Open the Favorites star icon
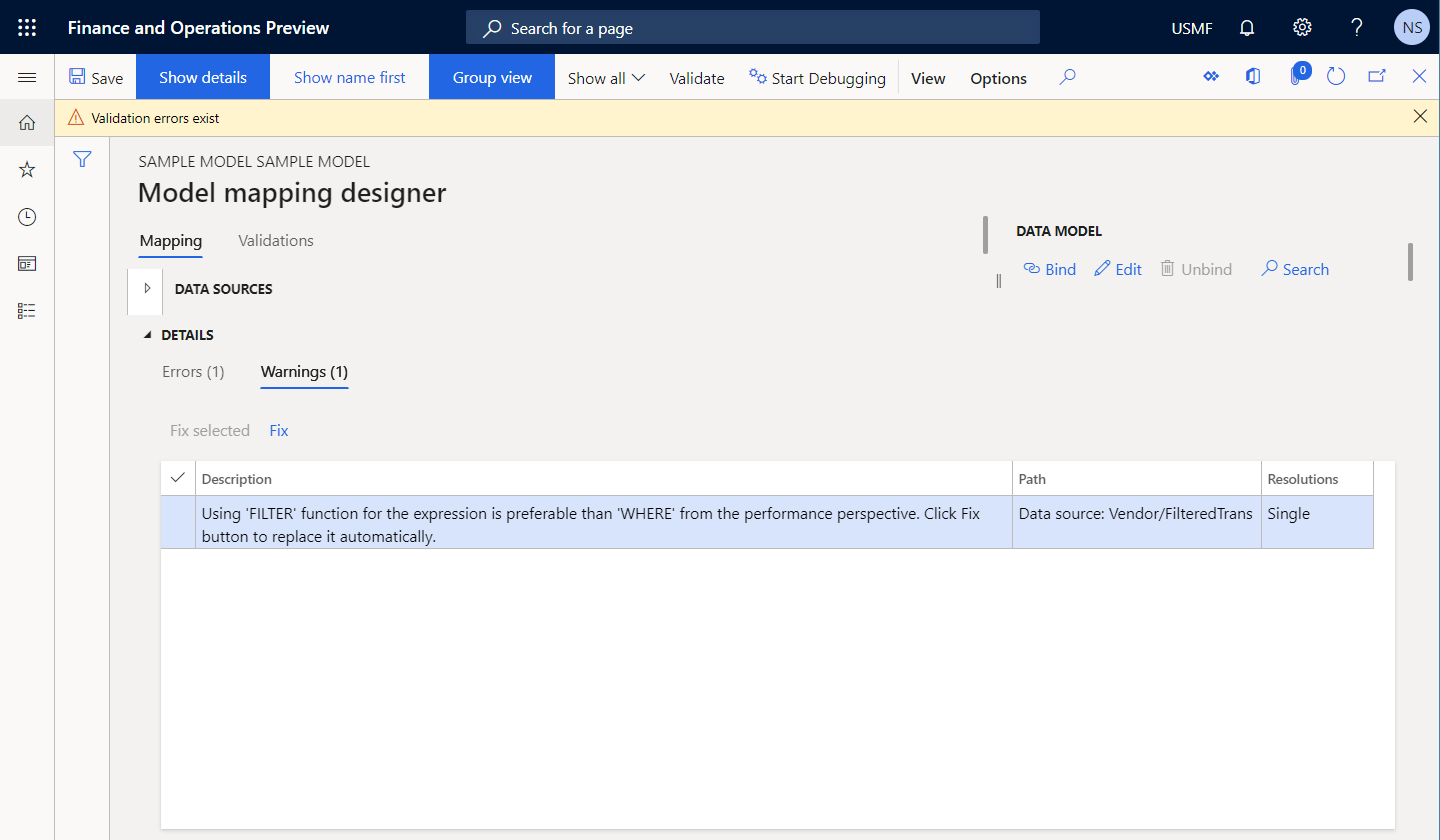This screenshot has height=840, width=1440. (x=27, y=169)
